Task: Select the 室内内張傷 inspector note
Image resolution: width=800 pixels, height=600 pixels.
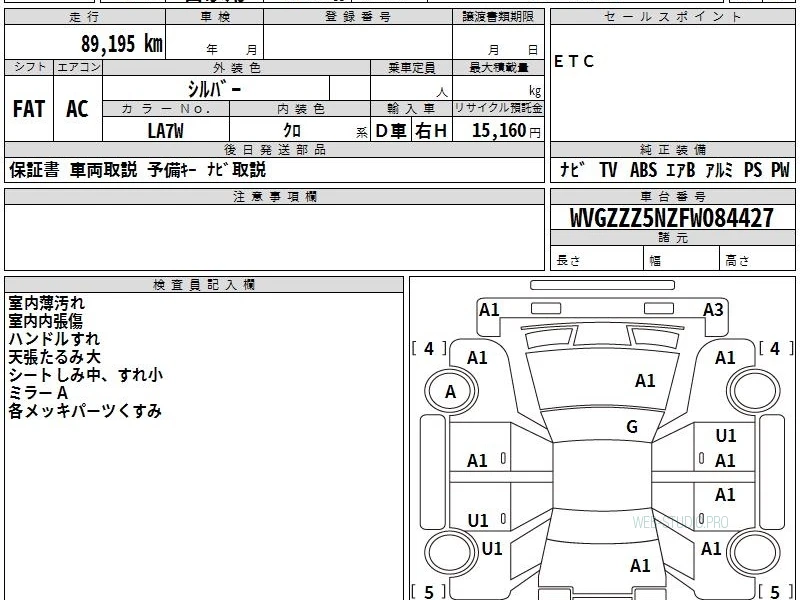Action: [x=45, y=321]
